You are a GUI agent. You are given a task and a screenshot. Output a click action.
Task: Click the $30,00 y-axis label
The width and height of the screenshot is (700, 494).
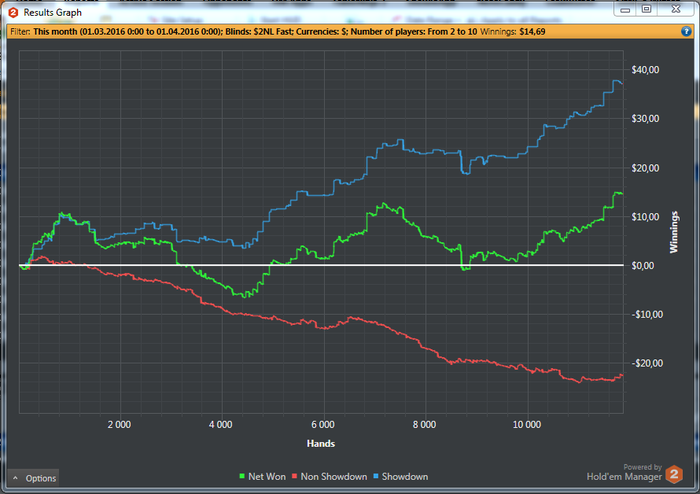click(645, 119)
